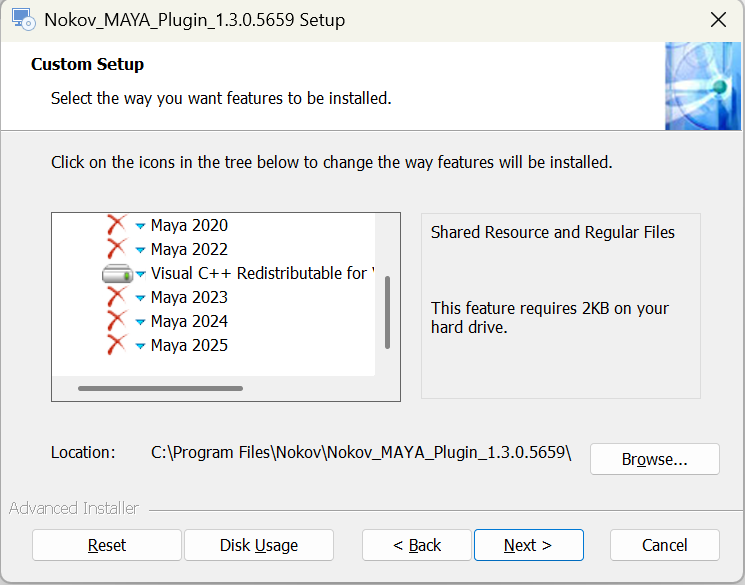Open the dropdown arrow for Maya 2022
The image size is (745, 585).
pyautogui.click(x=140, y=250)
